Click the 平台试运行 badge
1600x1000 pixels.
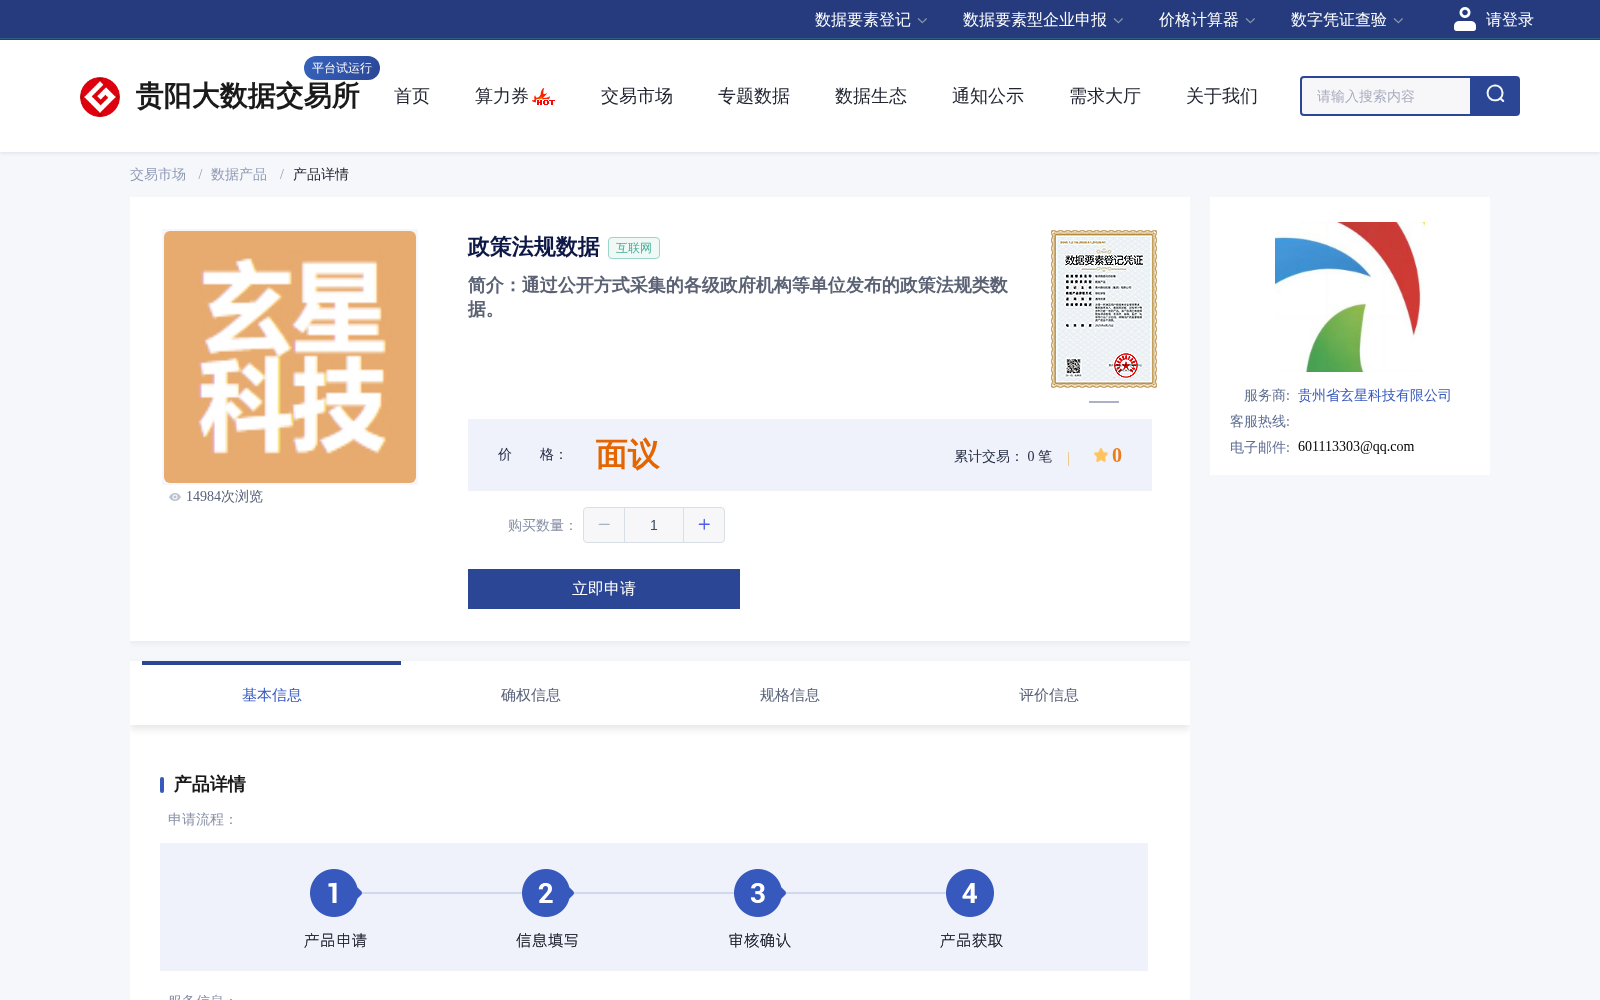[342, 68]
